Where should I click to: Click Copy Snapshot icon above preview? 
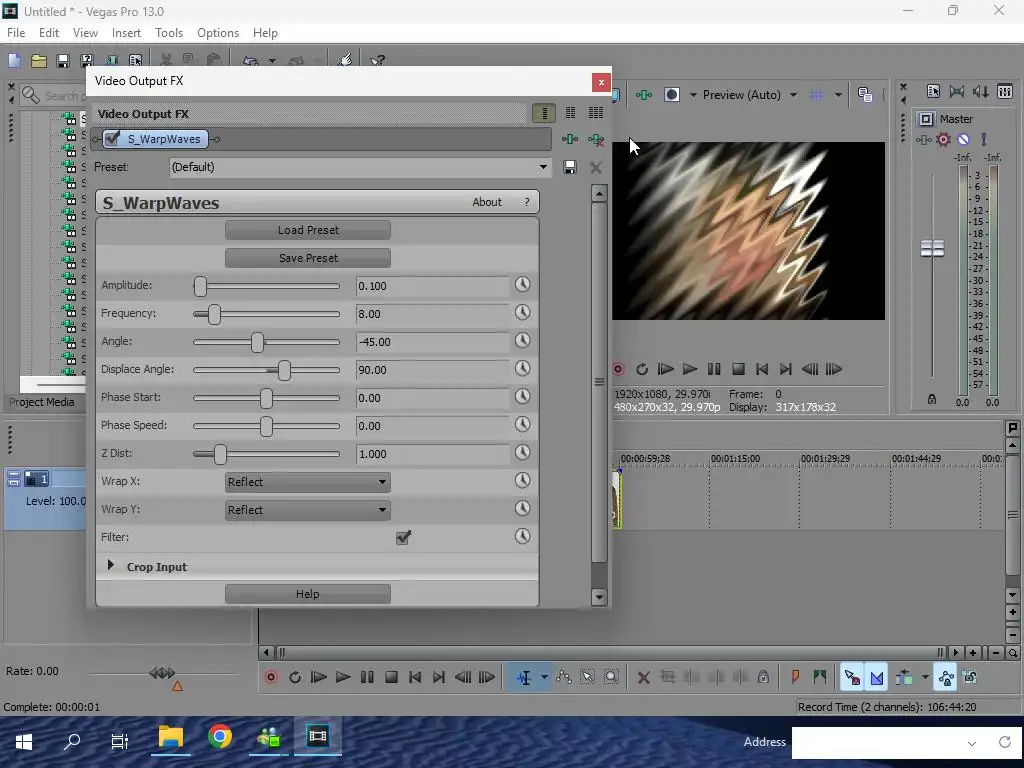point(865,95)
